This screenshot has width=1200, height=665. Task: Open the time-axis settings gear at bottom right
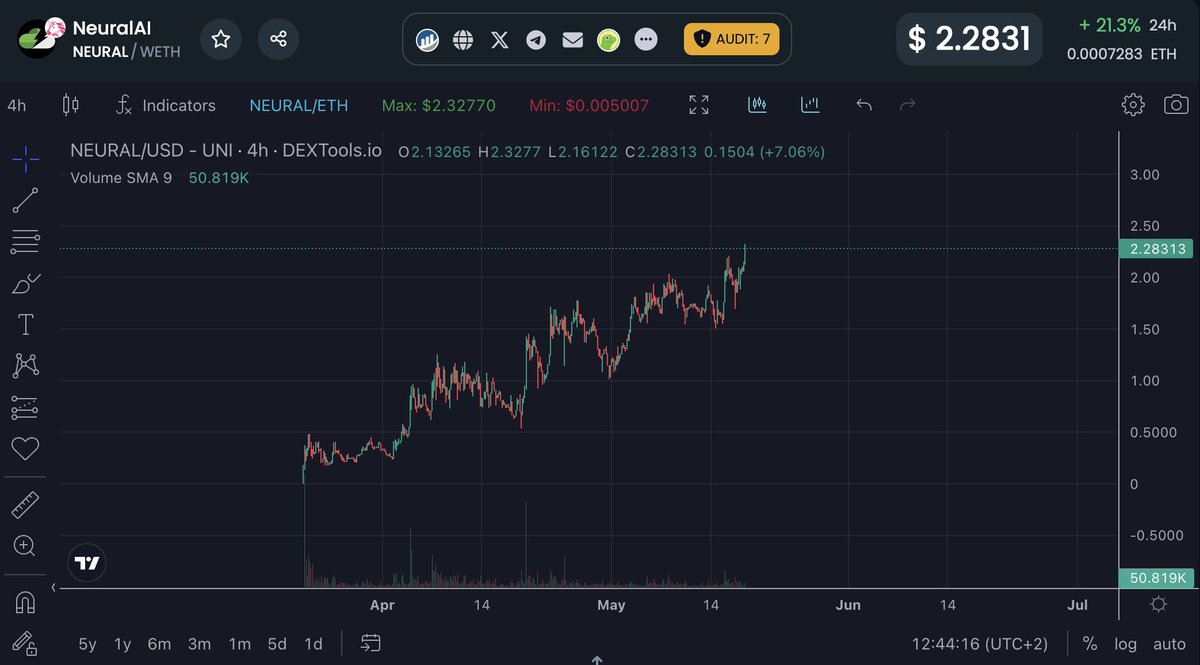pos(1158,604)
